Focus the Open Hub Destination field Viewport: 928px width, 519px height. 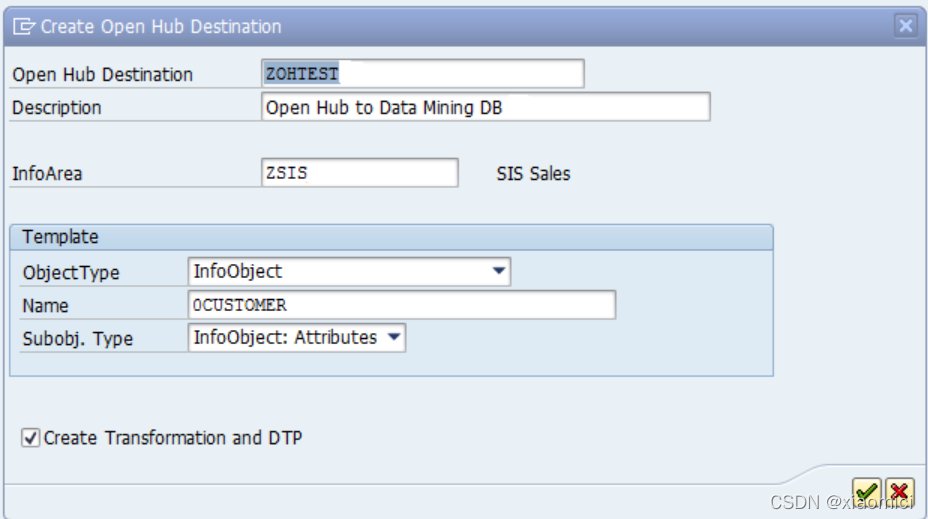click(x=423, y=74)
